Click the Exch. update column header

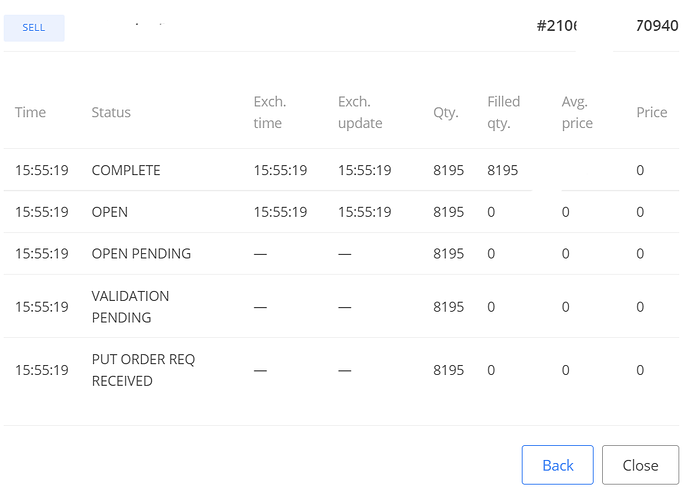tap(360, 112)
